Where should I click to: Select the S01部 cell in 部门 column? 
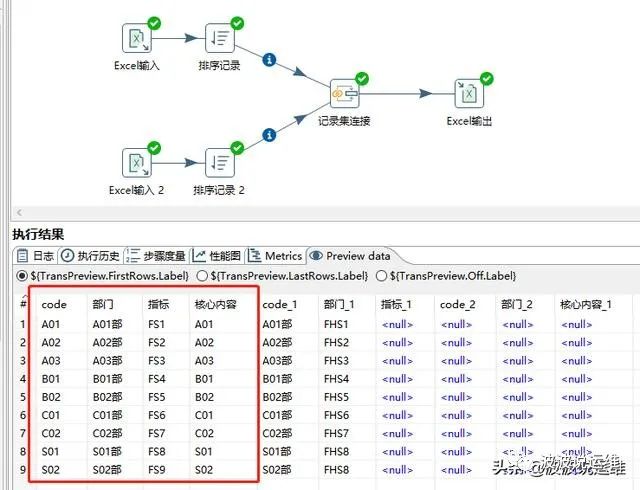coord(107,452)
